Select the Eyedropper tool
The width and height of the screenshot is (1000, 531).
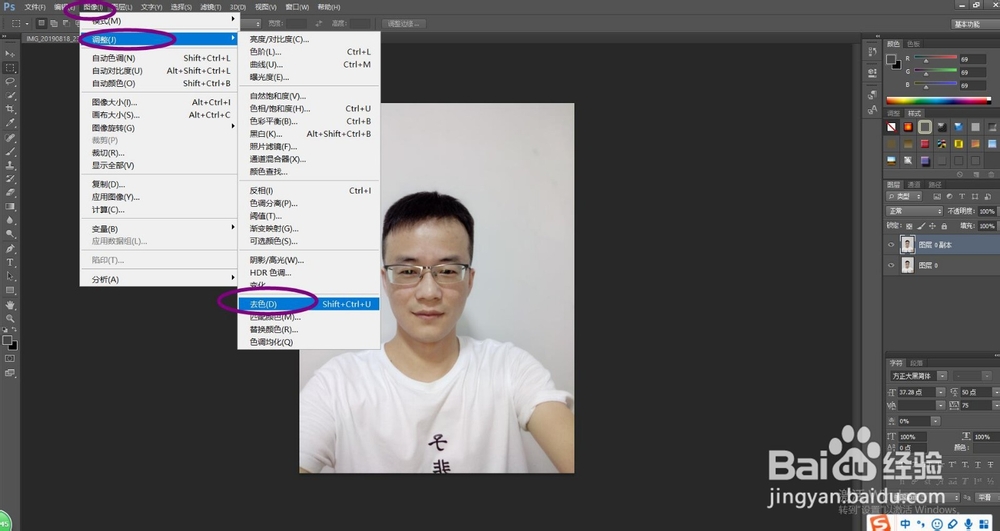pos(10,124)
